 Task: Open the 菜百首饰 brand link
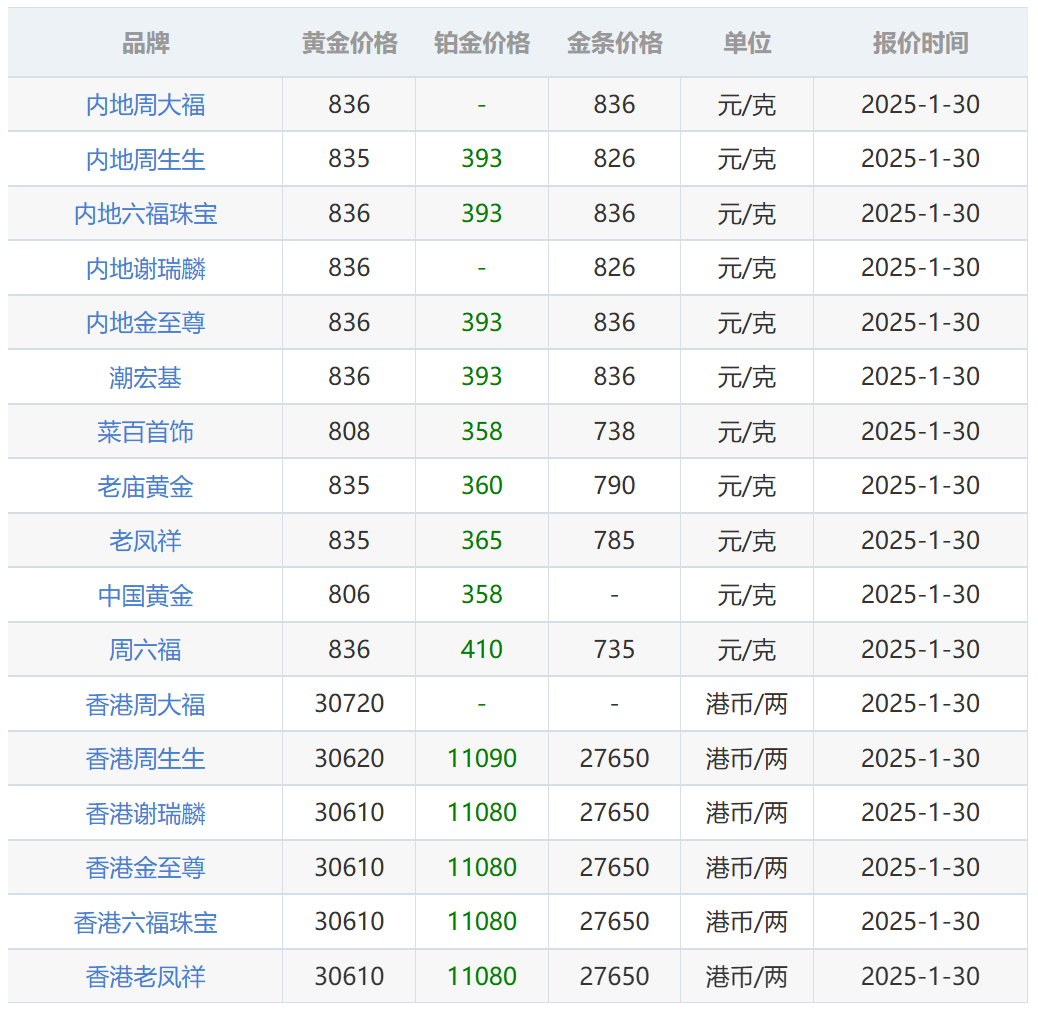pos(146,432)
